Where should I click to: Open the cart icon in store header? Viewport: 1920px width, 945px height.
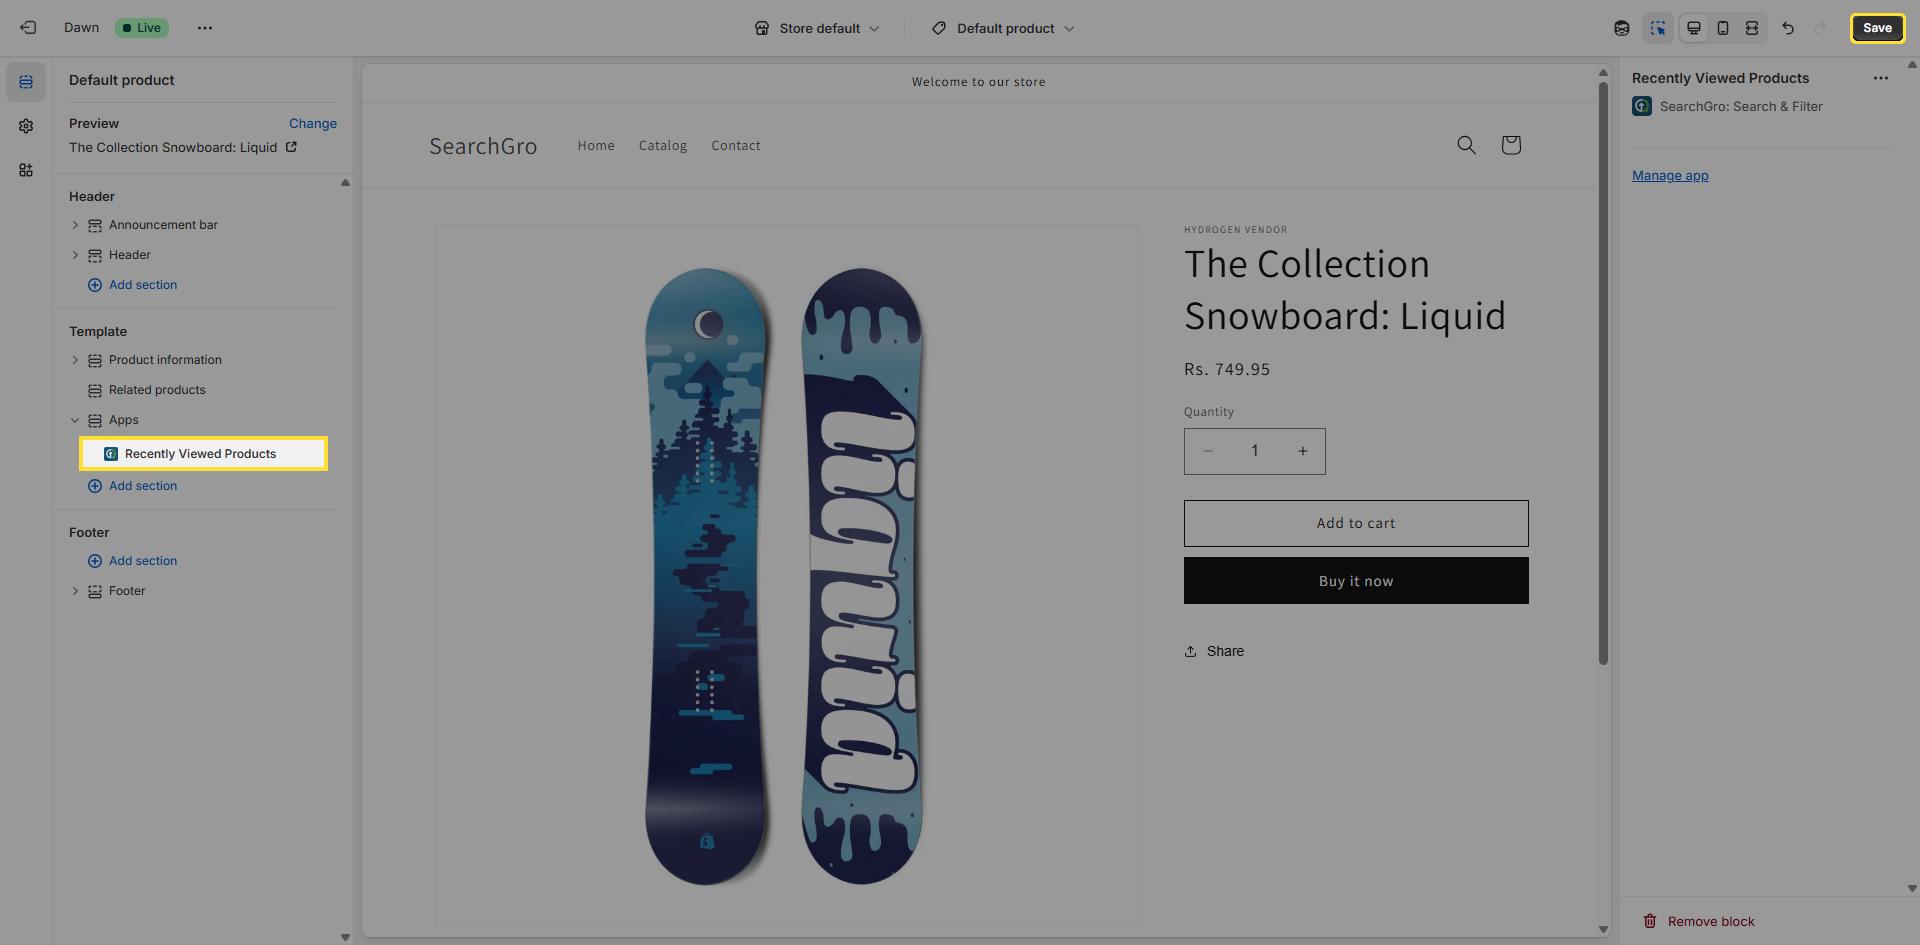pyautogui.click(x=1511, y=145)
